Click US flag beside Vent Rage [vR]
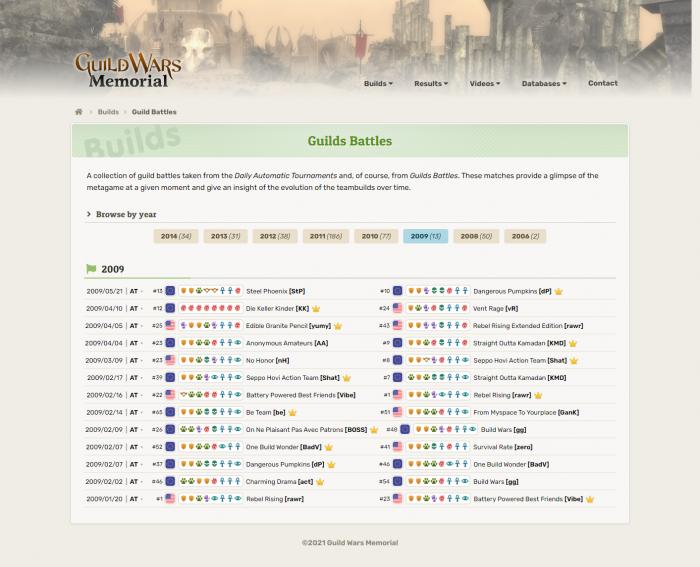 [397, 308]
